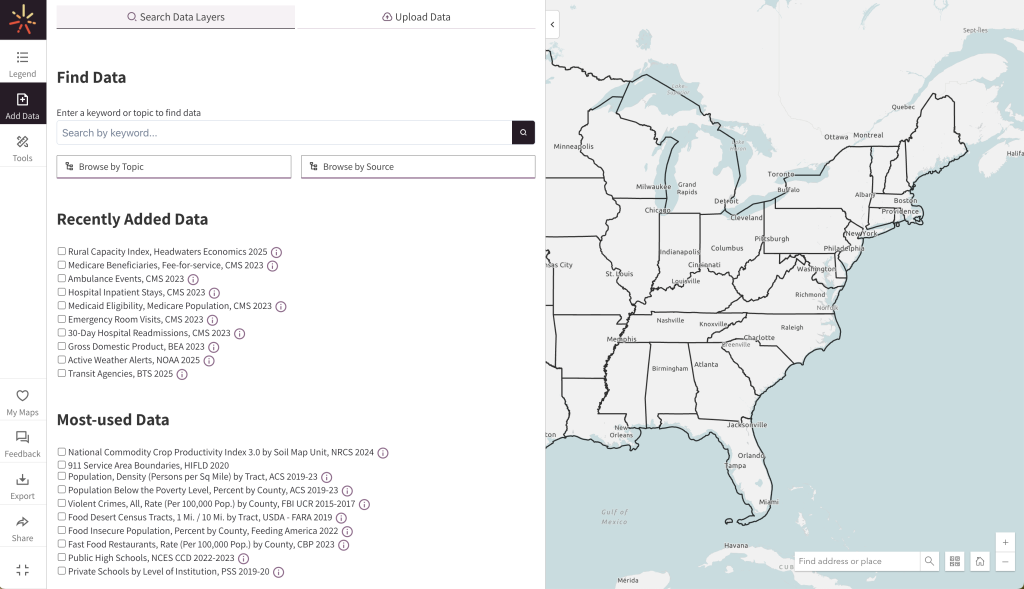
Task: Click the Share icon in sidebar
Action: pos(22,527)
